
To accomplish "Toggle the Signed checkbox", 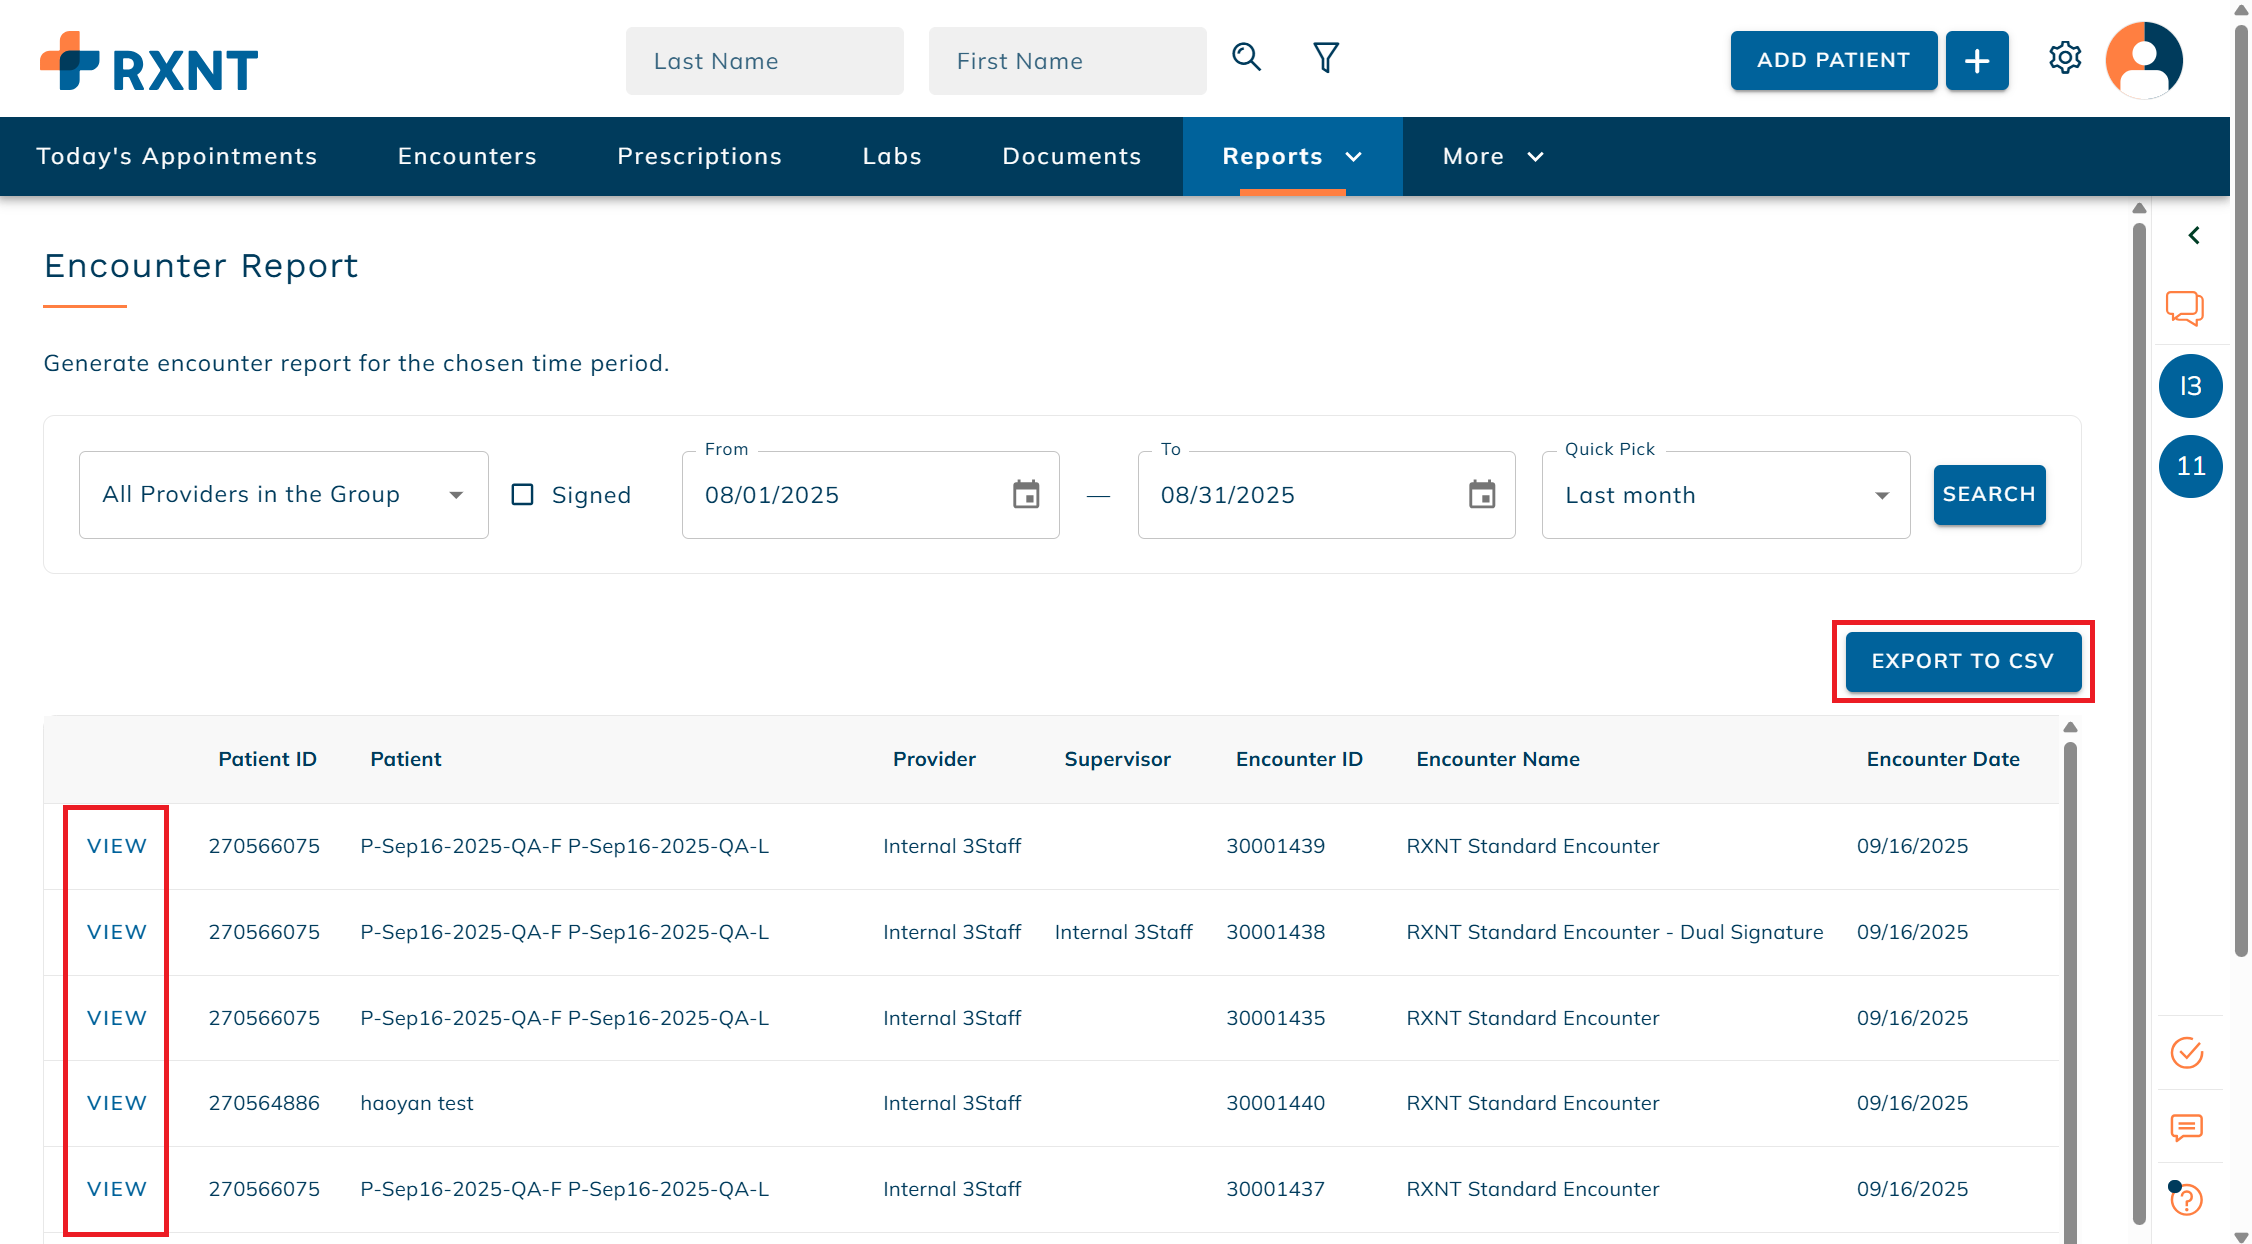I will (x=522, y=495).
